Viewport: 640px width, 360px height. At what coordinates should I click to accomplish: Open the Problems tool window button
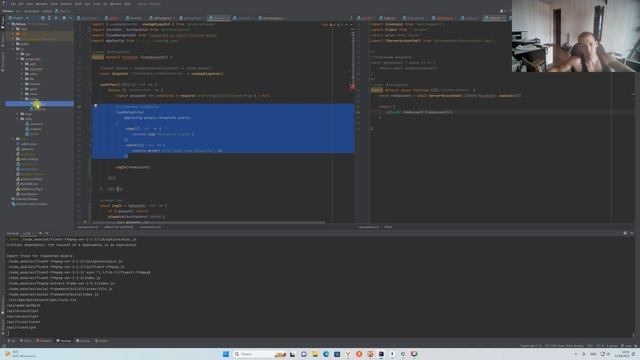tap(44, 341)
